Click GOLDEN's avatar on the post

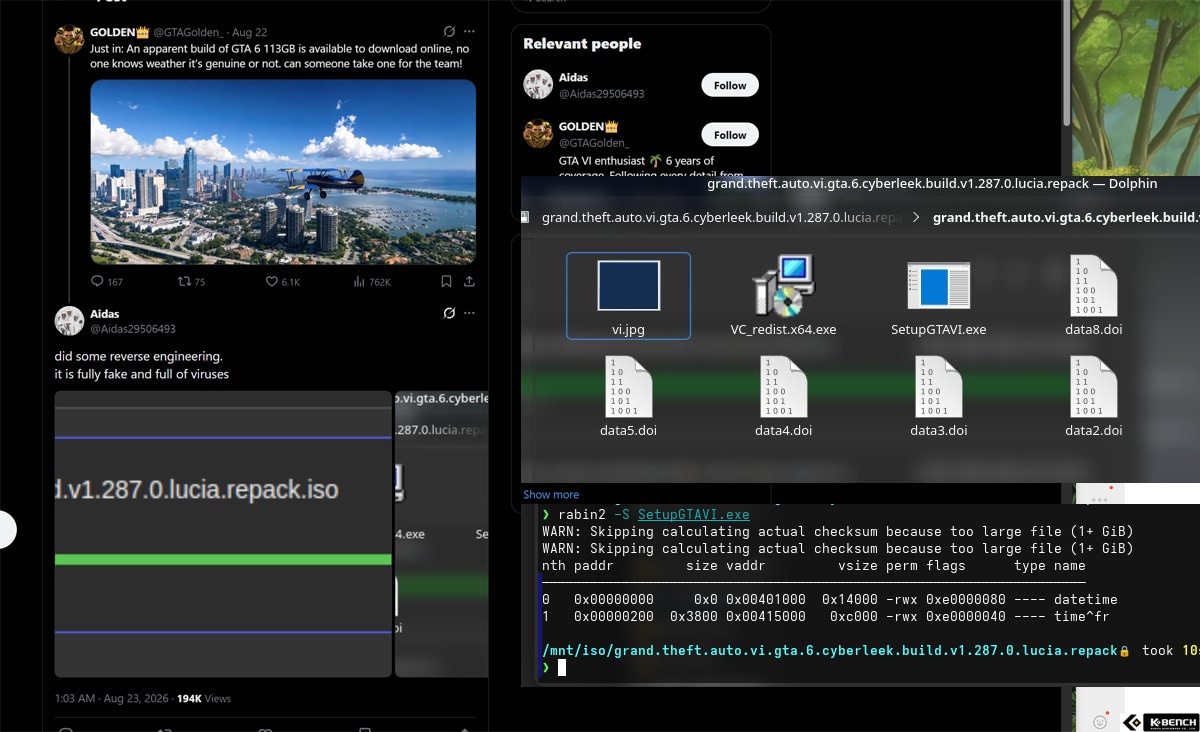point(69,39)
